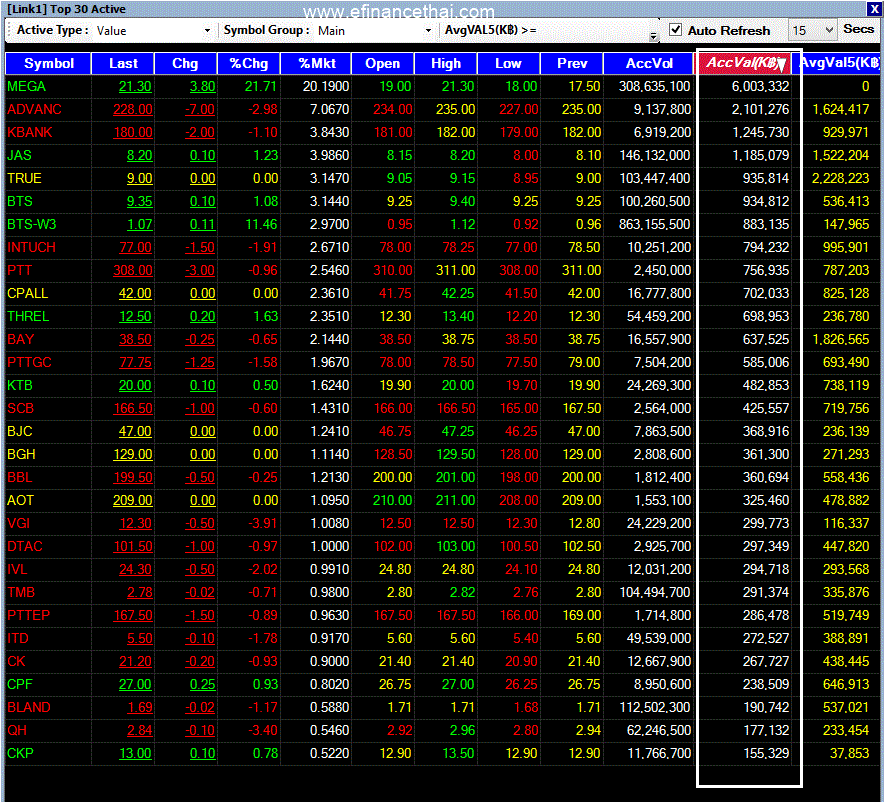Select the CPALL symbol
885x802 pixels.
[x=28, y=293]
